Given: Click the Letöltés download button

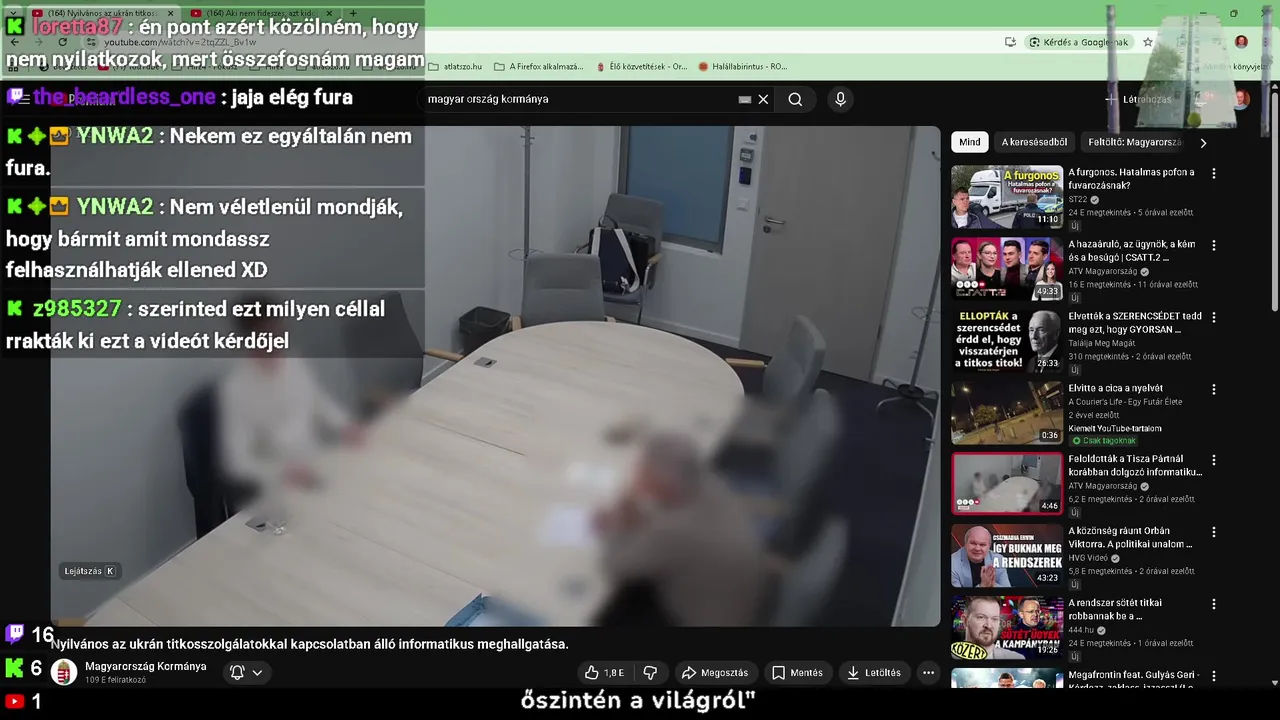Looking at the screenshot, I should click(874, 673).
